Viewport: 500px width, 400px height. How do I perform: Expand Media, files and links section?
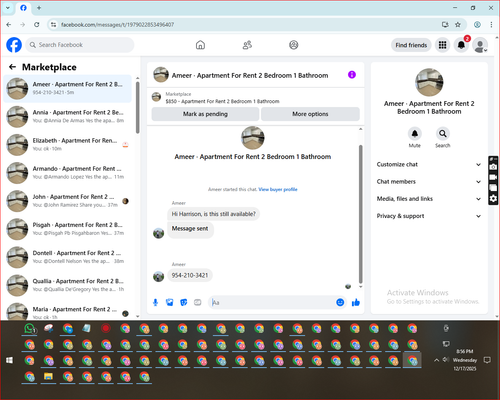pos(429,199)
